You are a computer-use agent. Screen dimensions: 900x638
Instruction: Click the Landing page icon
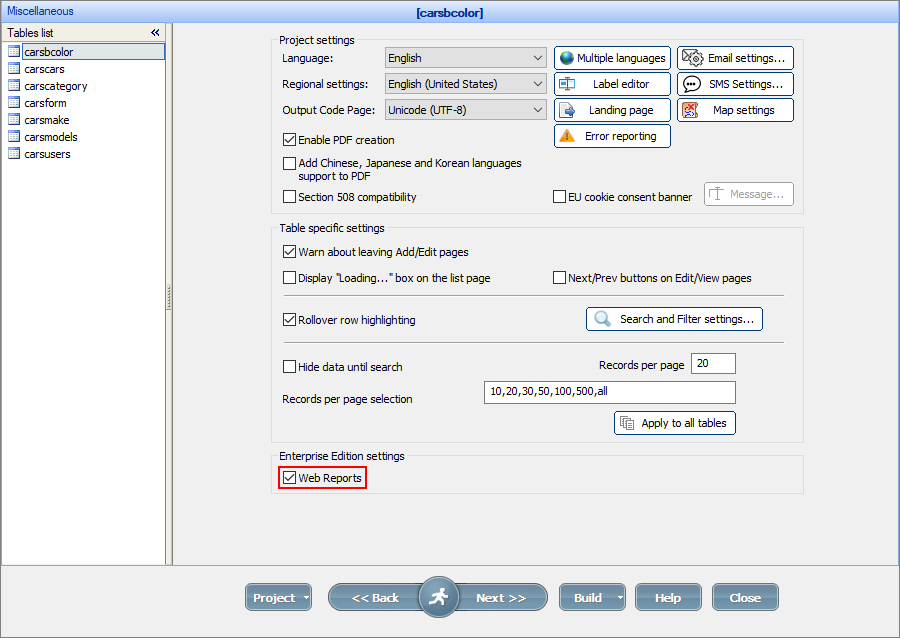[566, 110]
